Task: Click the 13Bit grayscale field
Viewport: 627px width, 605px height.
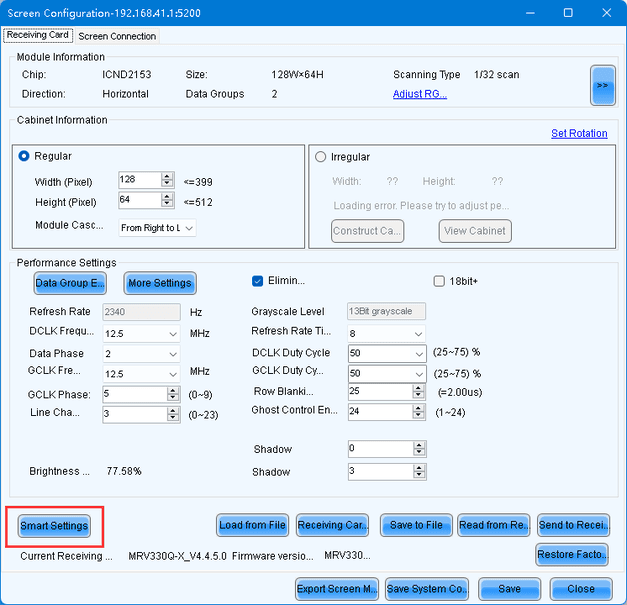Action: pyautogui.click(x=386, y=311)
